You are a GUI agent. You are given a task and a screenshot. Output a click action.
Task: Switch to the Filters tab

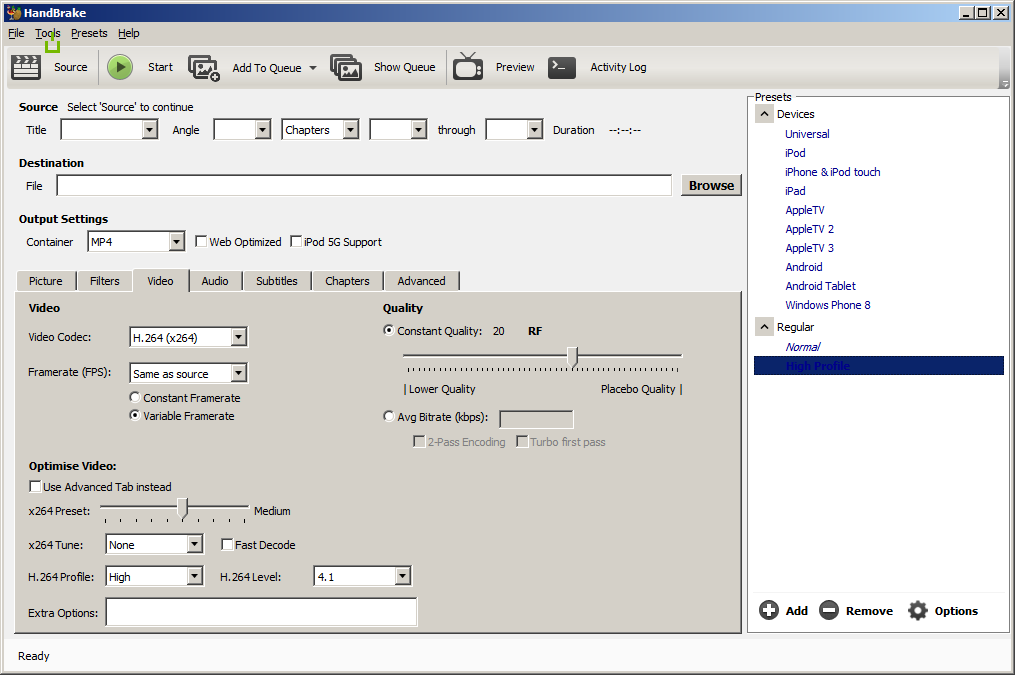coord(105,281)
